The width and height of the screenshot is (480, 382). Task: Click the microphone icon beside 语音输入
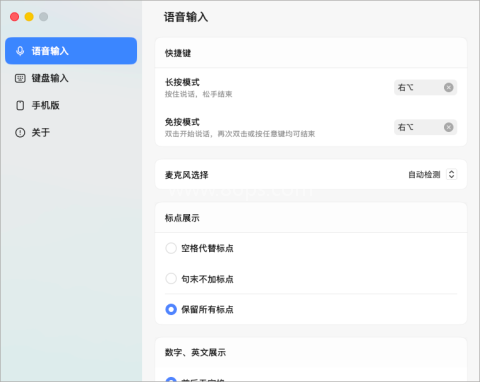point(20,51)
